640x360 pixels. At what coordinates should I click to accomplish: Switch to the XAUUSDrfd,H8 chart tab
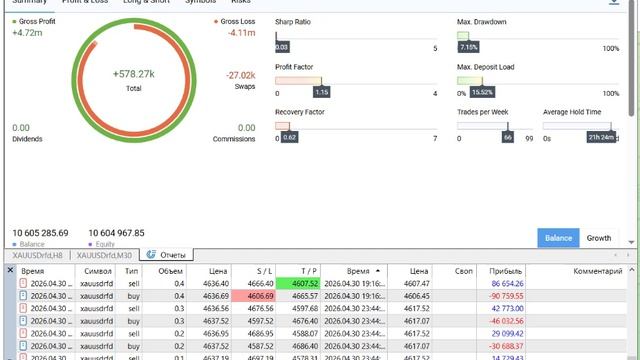(x=37, y=256)
